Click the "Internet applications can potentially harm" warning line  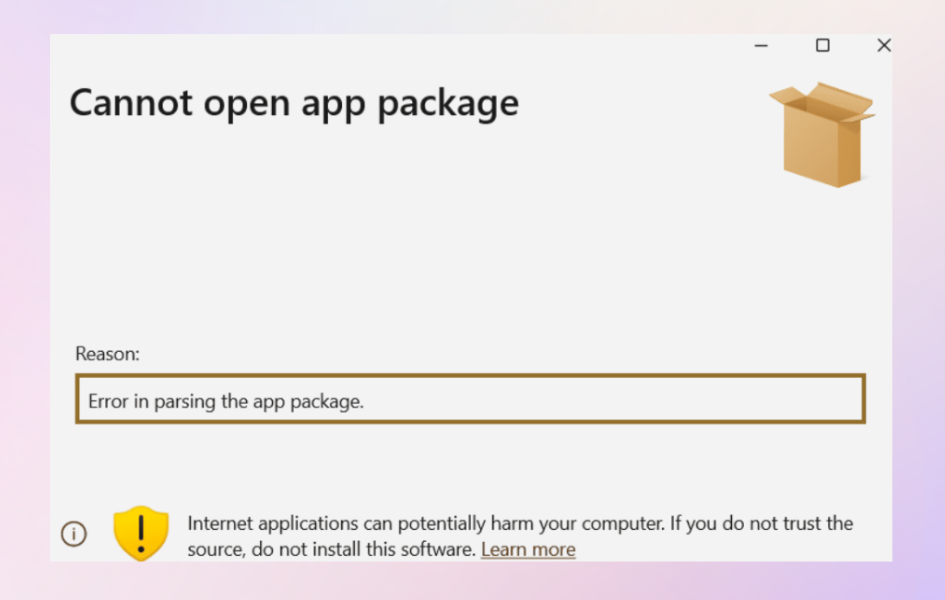pos(400,523)
